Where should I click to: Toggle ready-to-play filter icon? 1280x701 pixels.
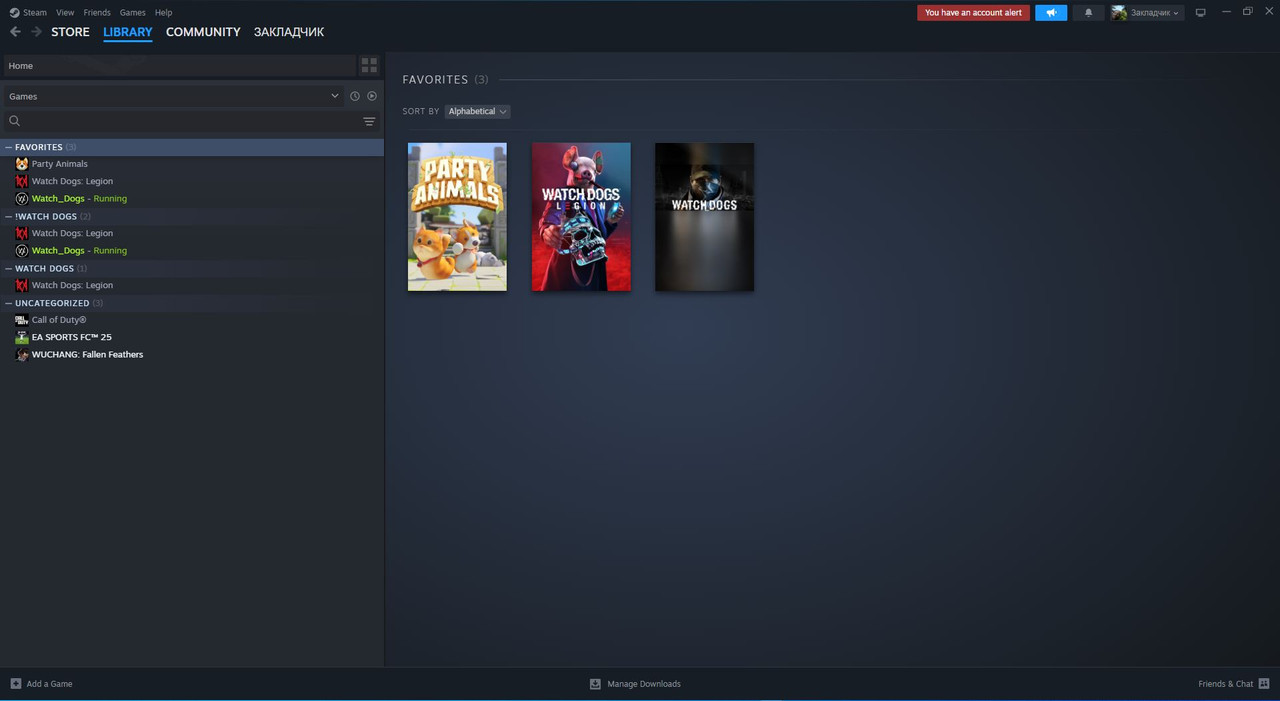click(x=372, y=96)
